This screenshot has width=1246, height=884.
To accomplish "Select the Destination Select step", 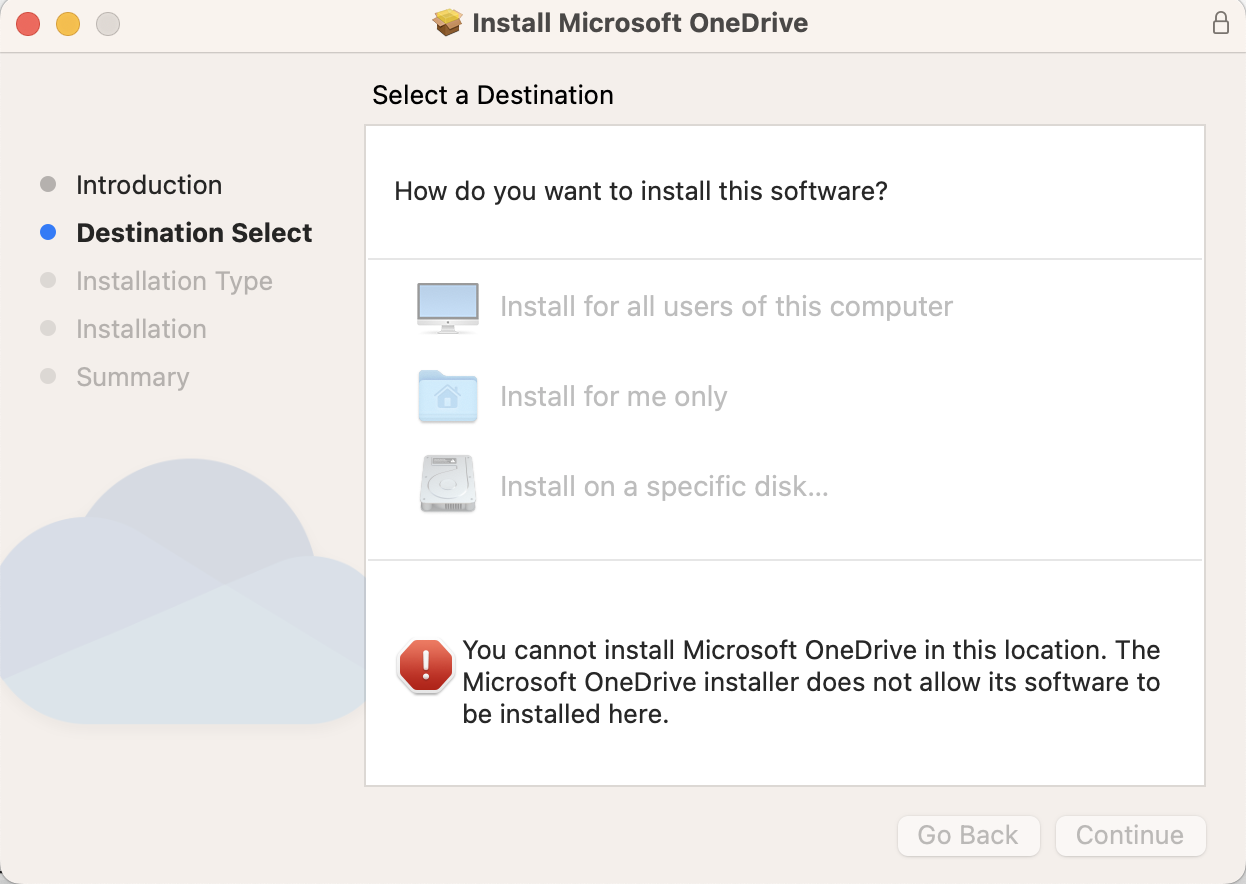I will [x=194, y=233].
